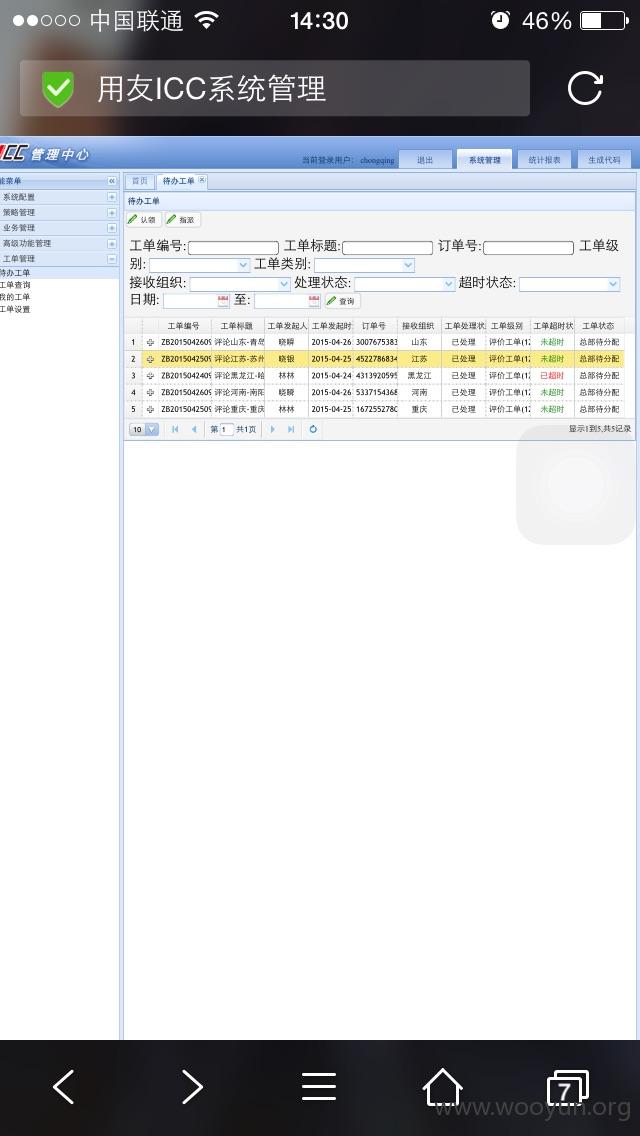Screen dimensions: 640x1136
Task: Open the 系统管理 top tab
Action: pyautogui.click(x=484, y=159)
